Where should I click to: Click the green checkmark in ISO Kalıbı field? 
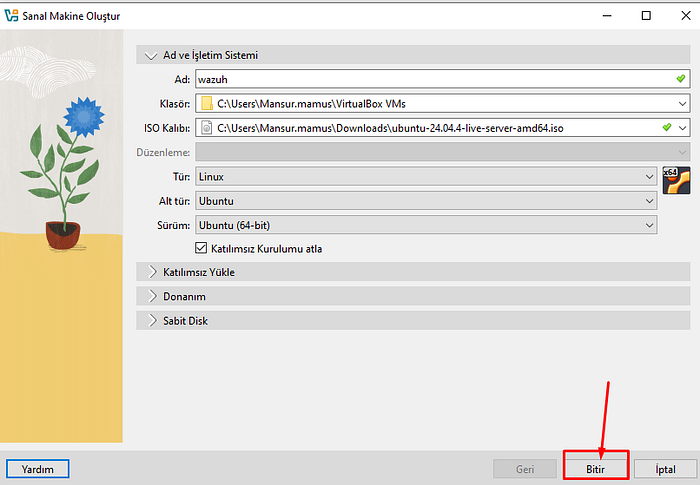click(667, 127)
